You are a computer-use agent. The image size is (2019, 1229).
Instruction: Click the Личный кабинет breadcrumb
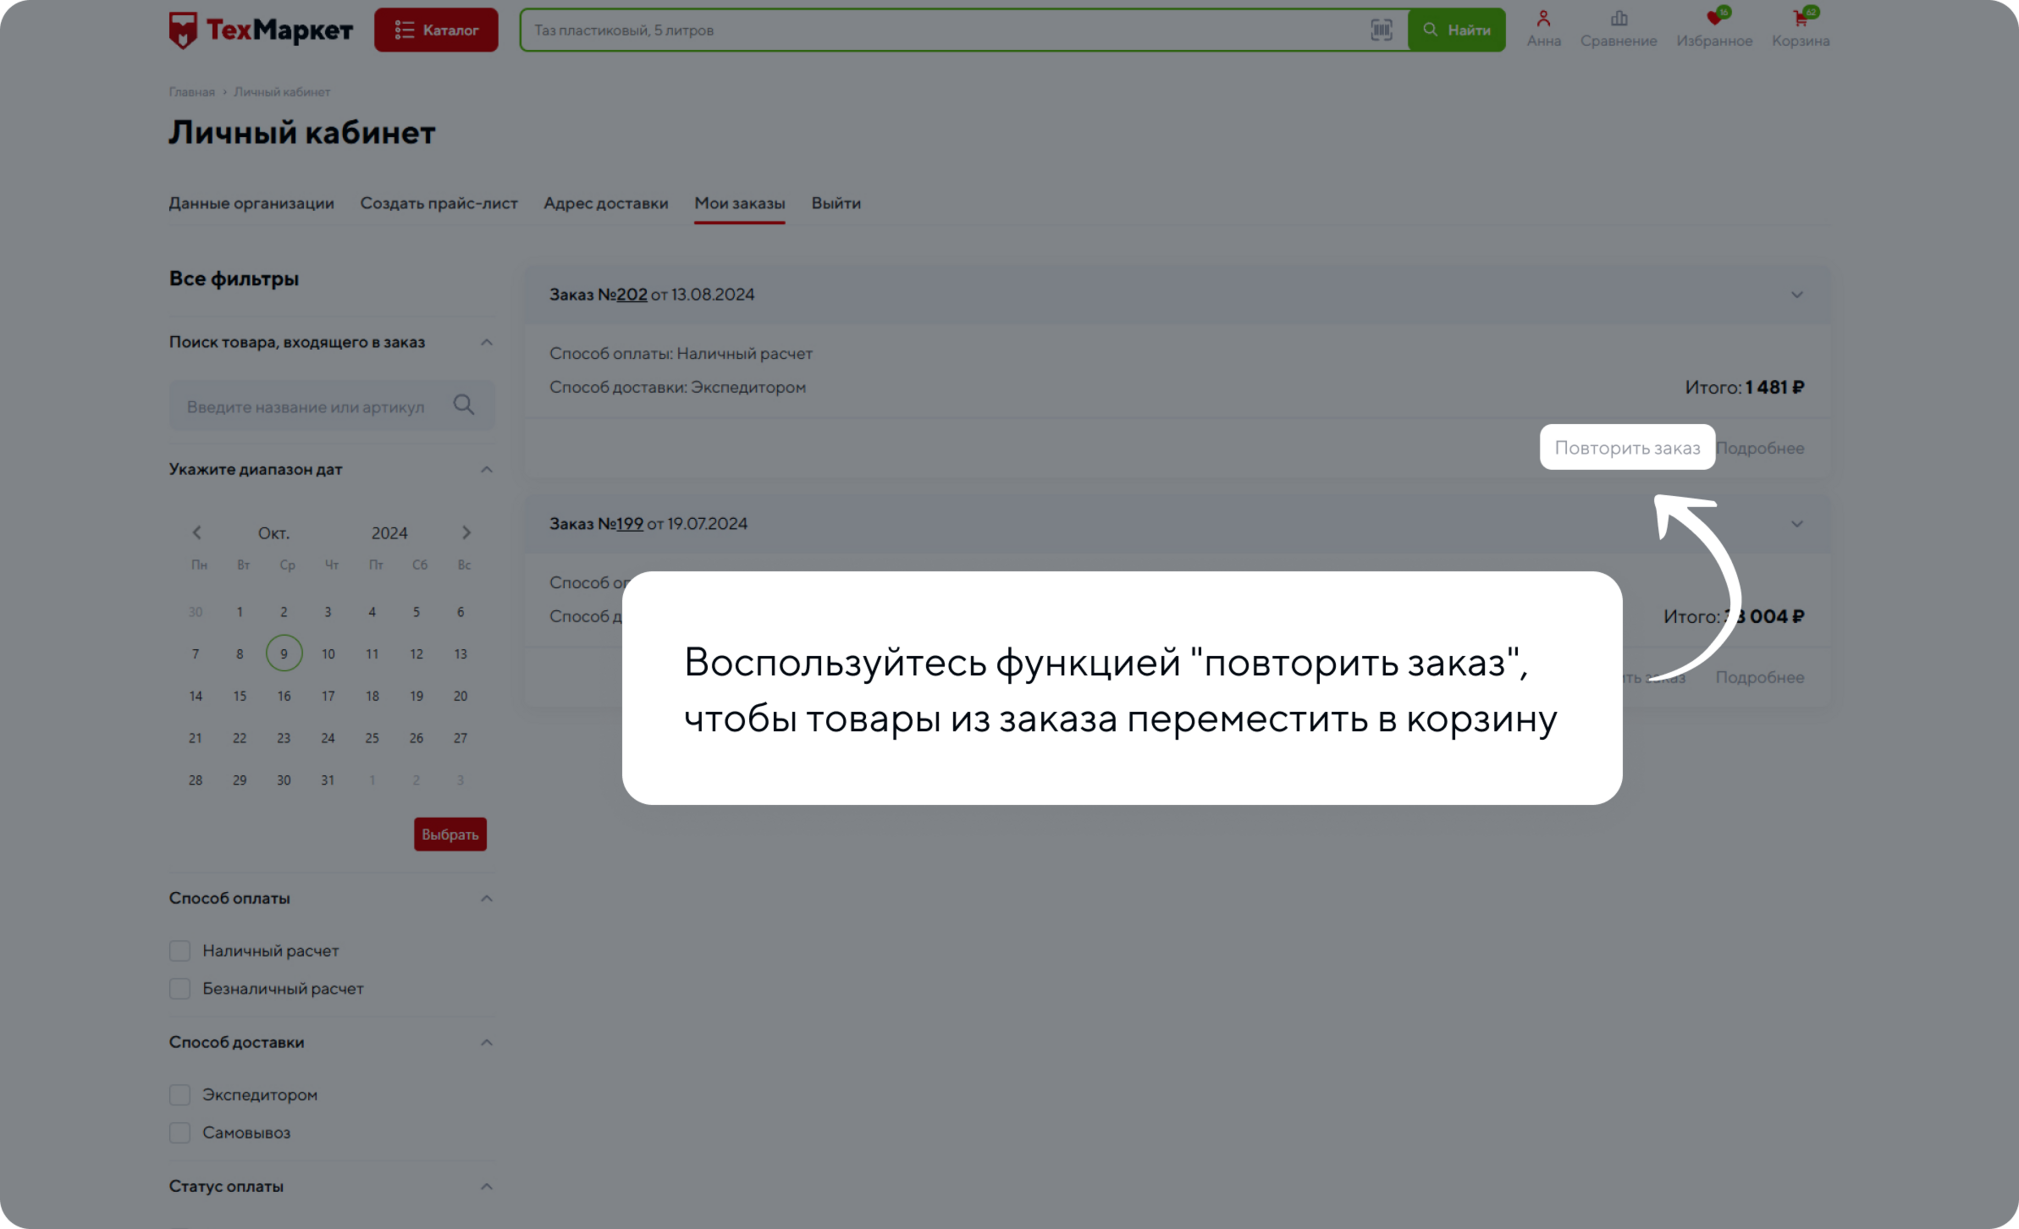click(282, 92)
